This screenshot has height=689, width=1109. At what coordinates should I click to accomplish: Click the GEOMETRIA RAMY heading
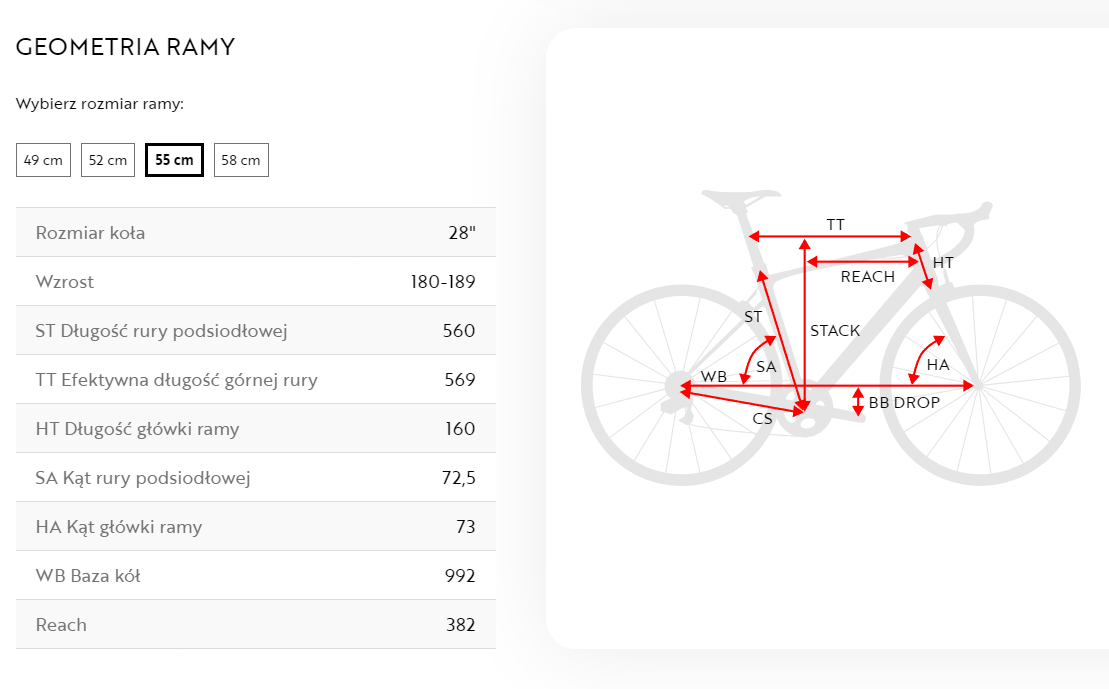125,47
